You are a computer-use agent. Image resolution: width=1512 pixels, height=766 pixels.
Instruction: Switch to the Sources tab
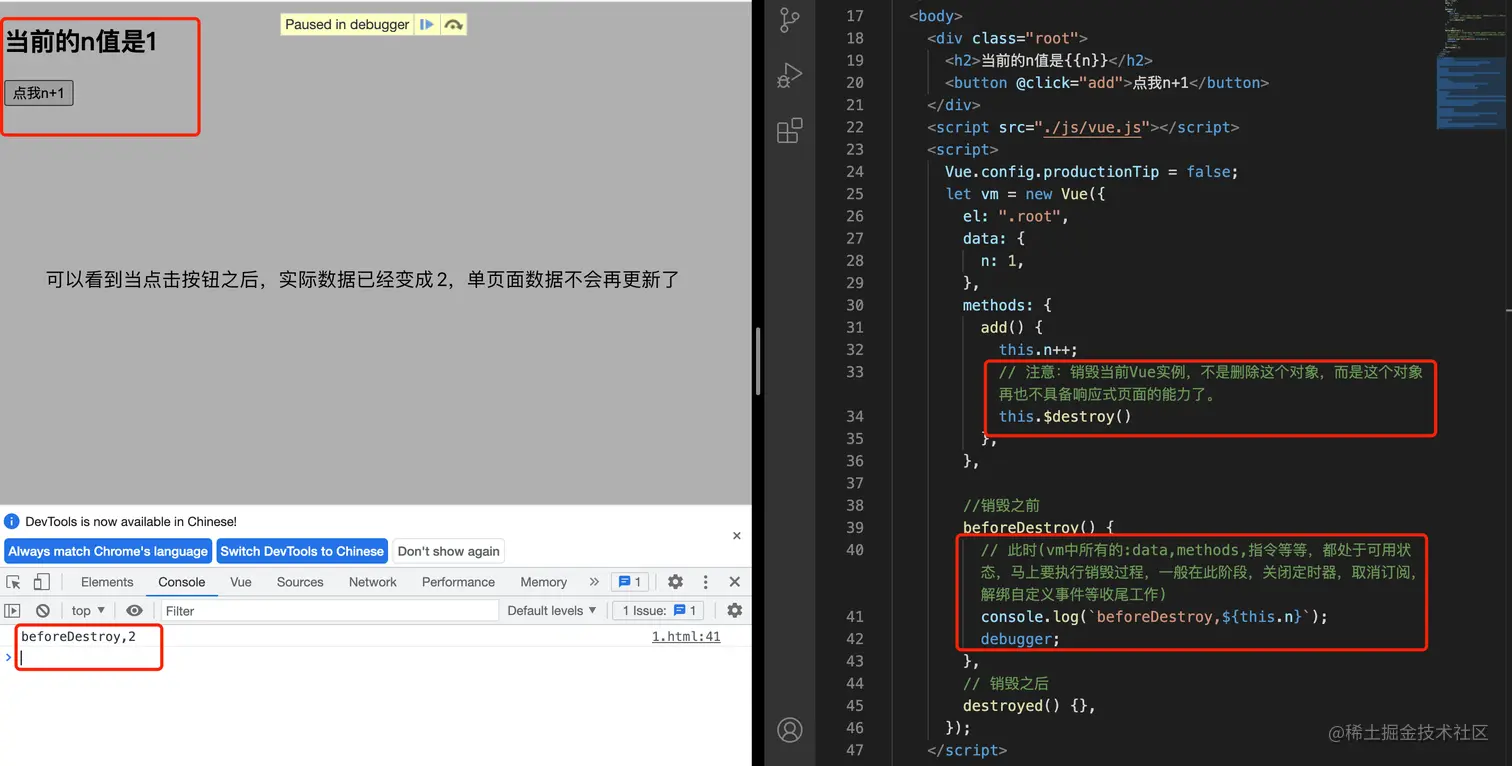tap(300, 582)
